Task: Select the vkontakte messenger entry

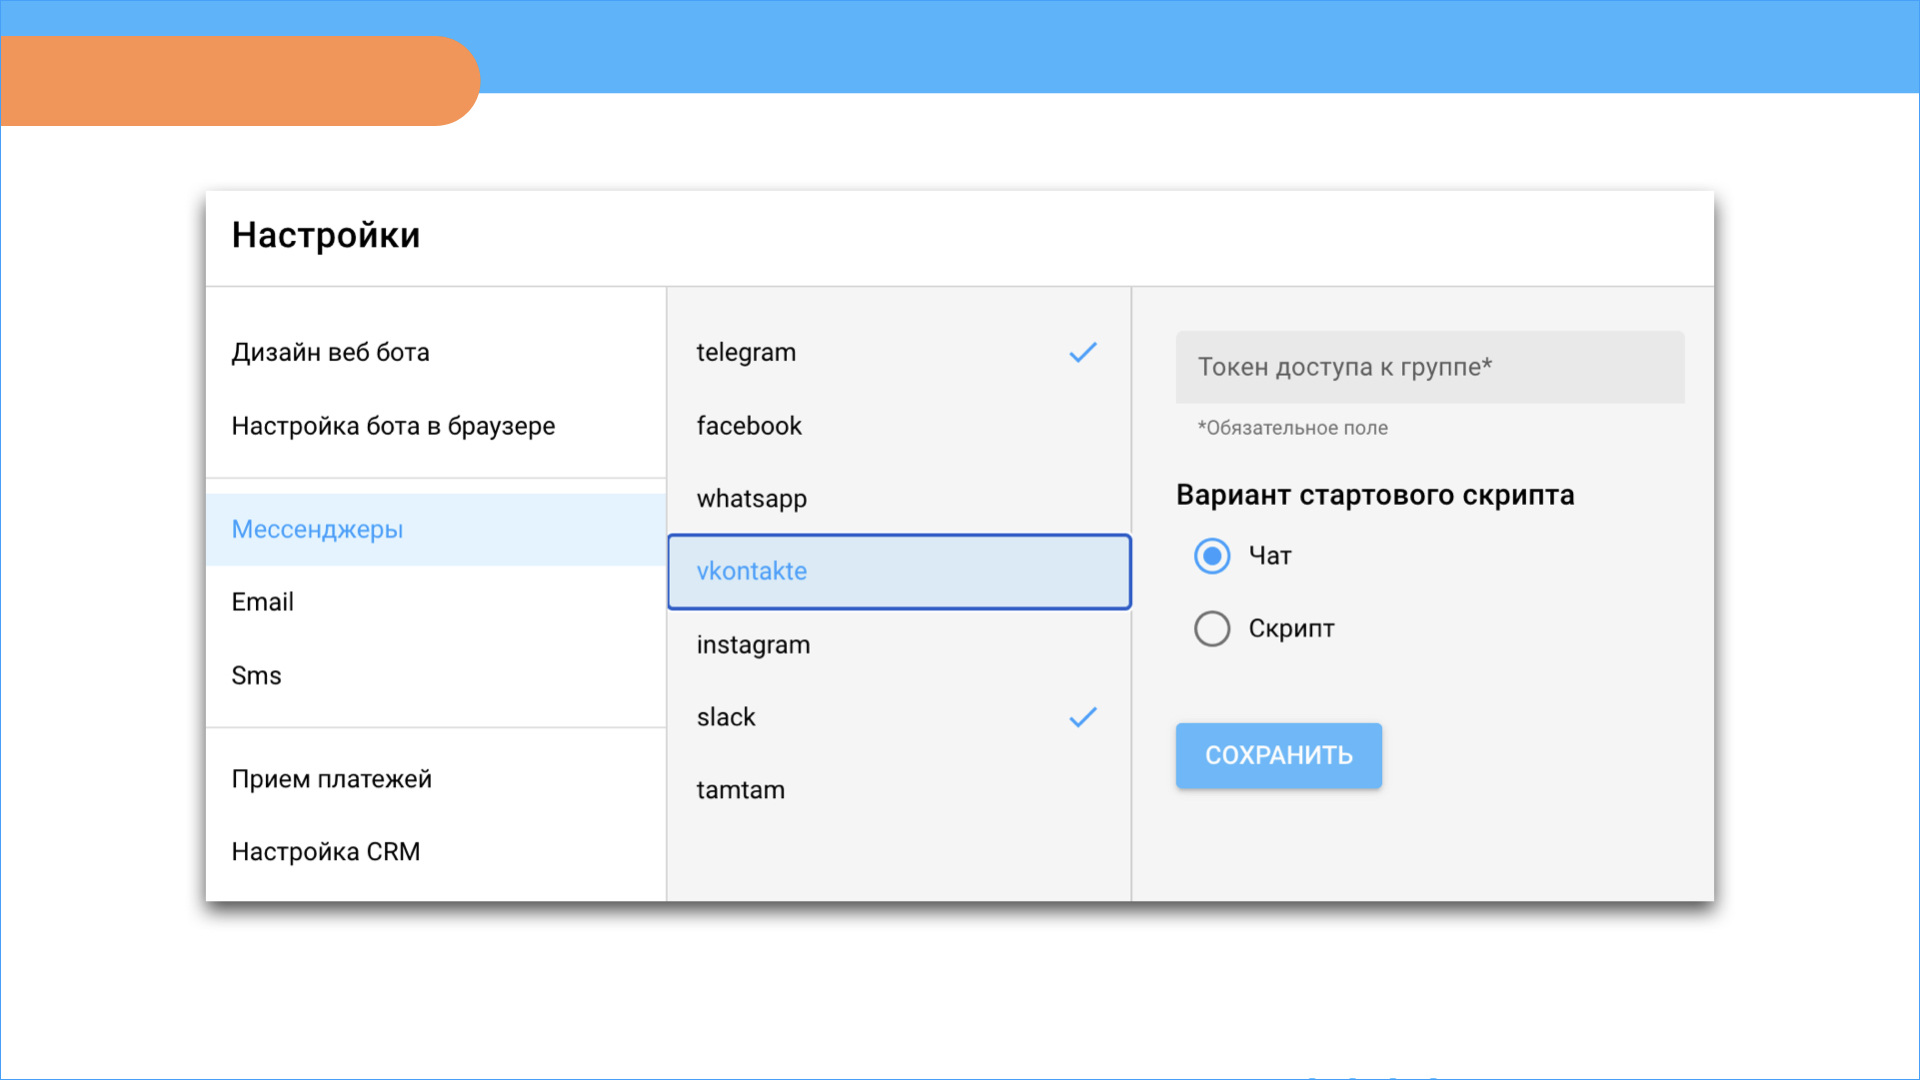Action: pyautogui.click(x=752, y=572)
